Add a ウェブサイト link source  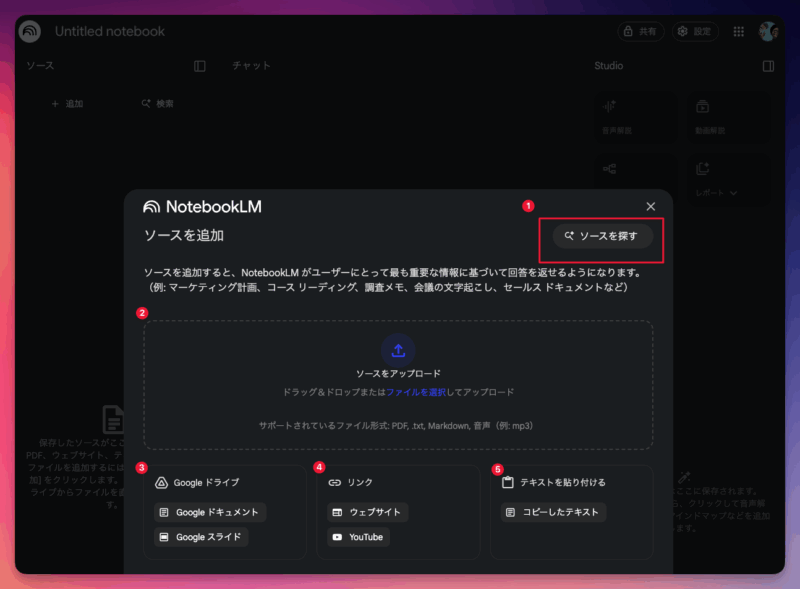(367, 512)
